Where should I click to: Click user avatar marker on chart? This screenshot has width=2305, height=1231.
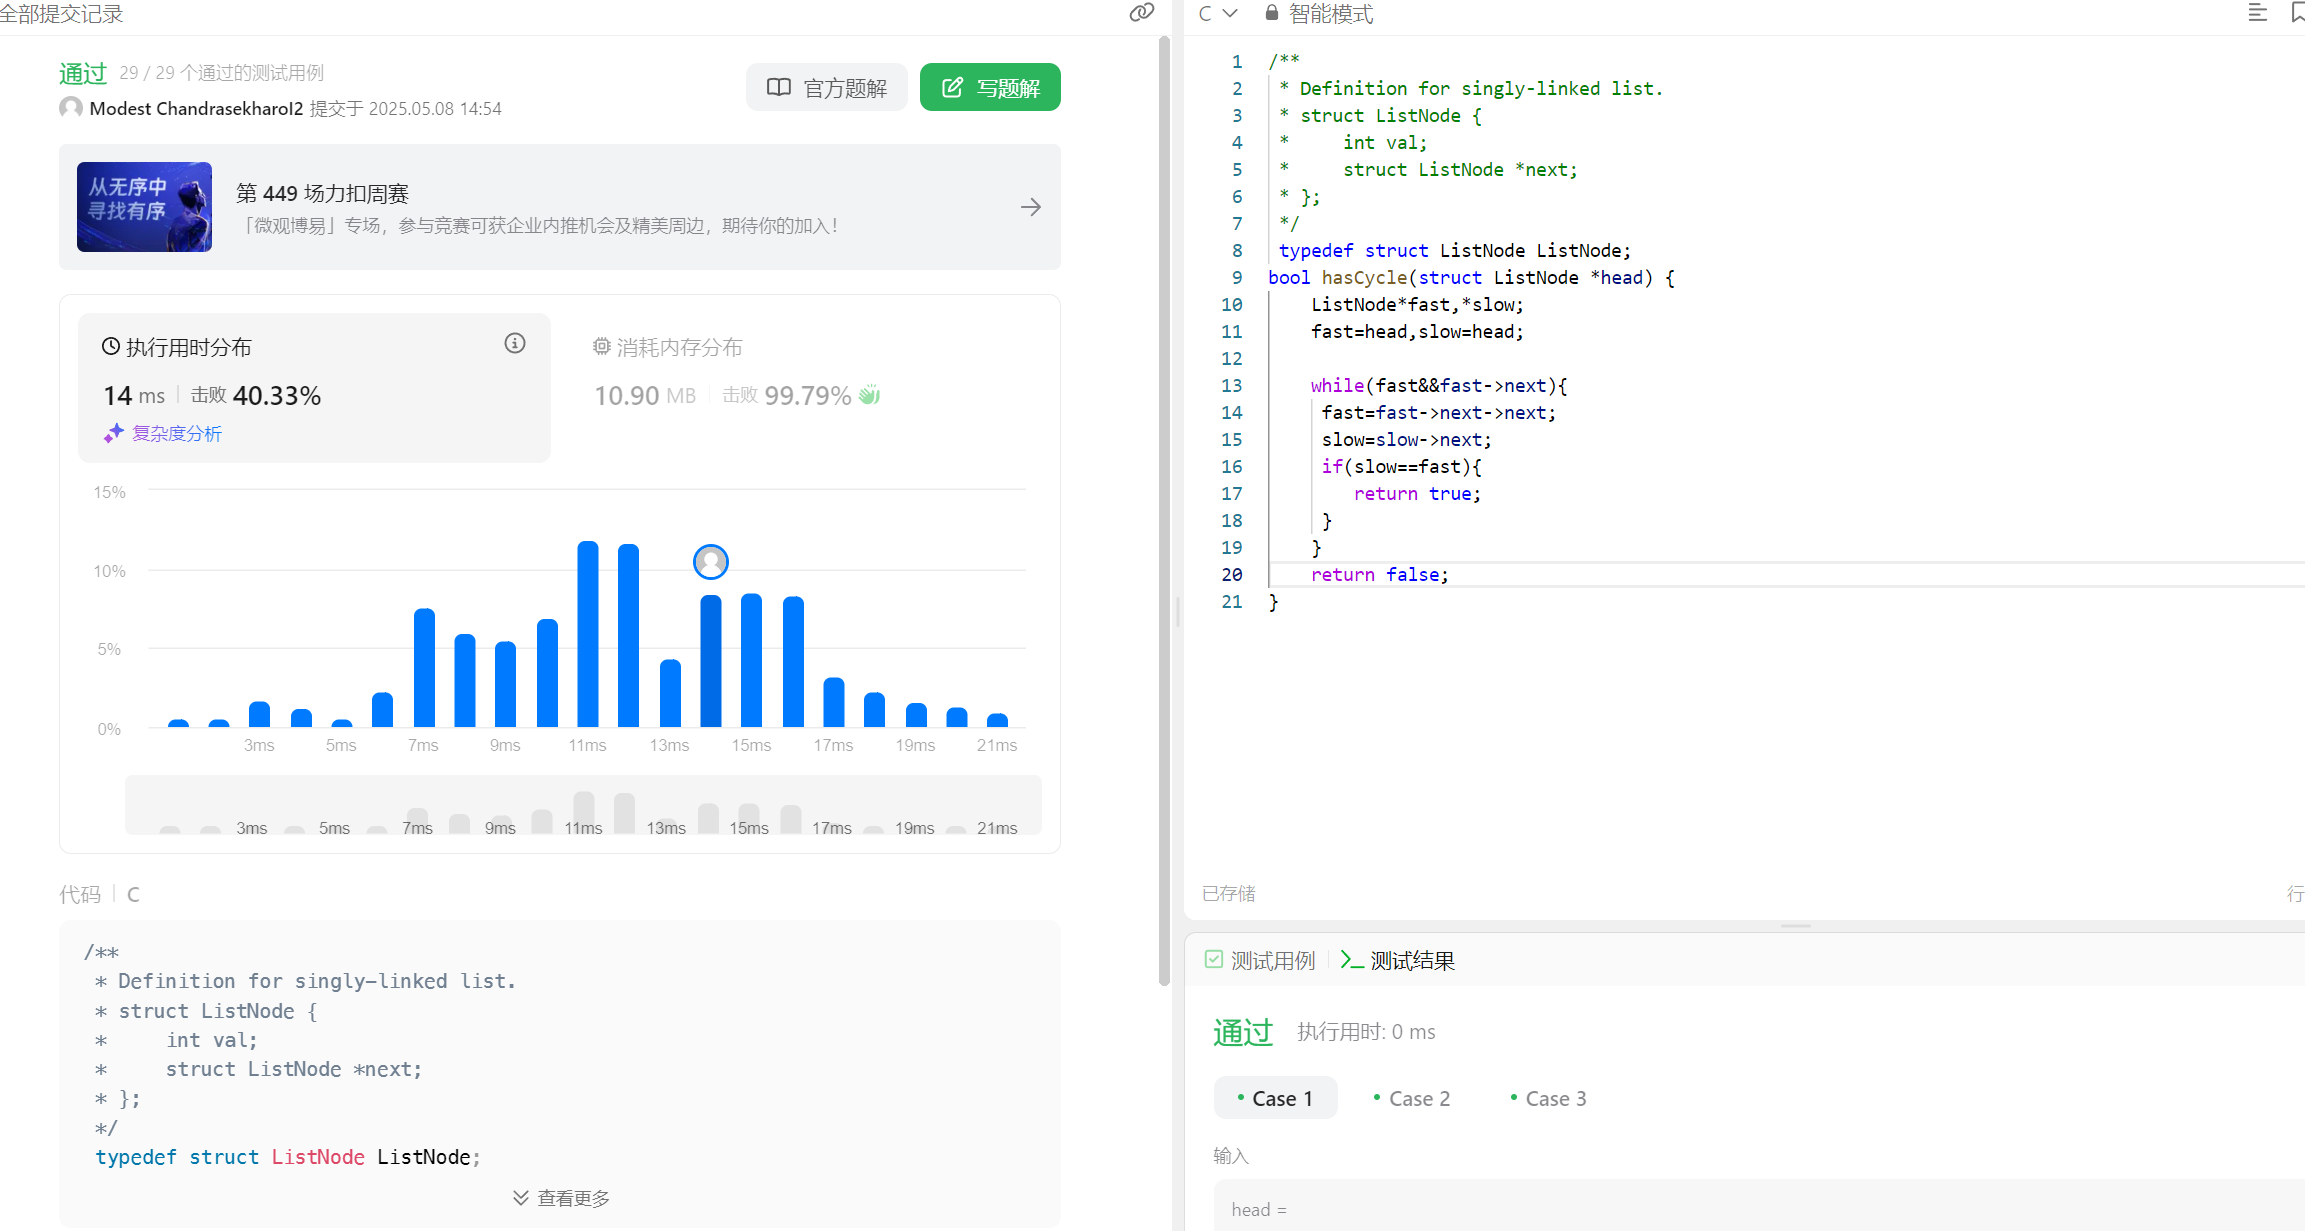pos(711,562)
